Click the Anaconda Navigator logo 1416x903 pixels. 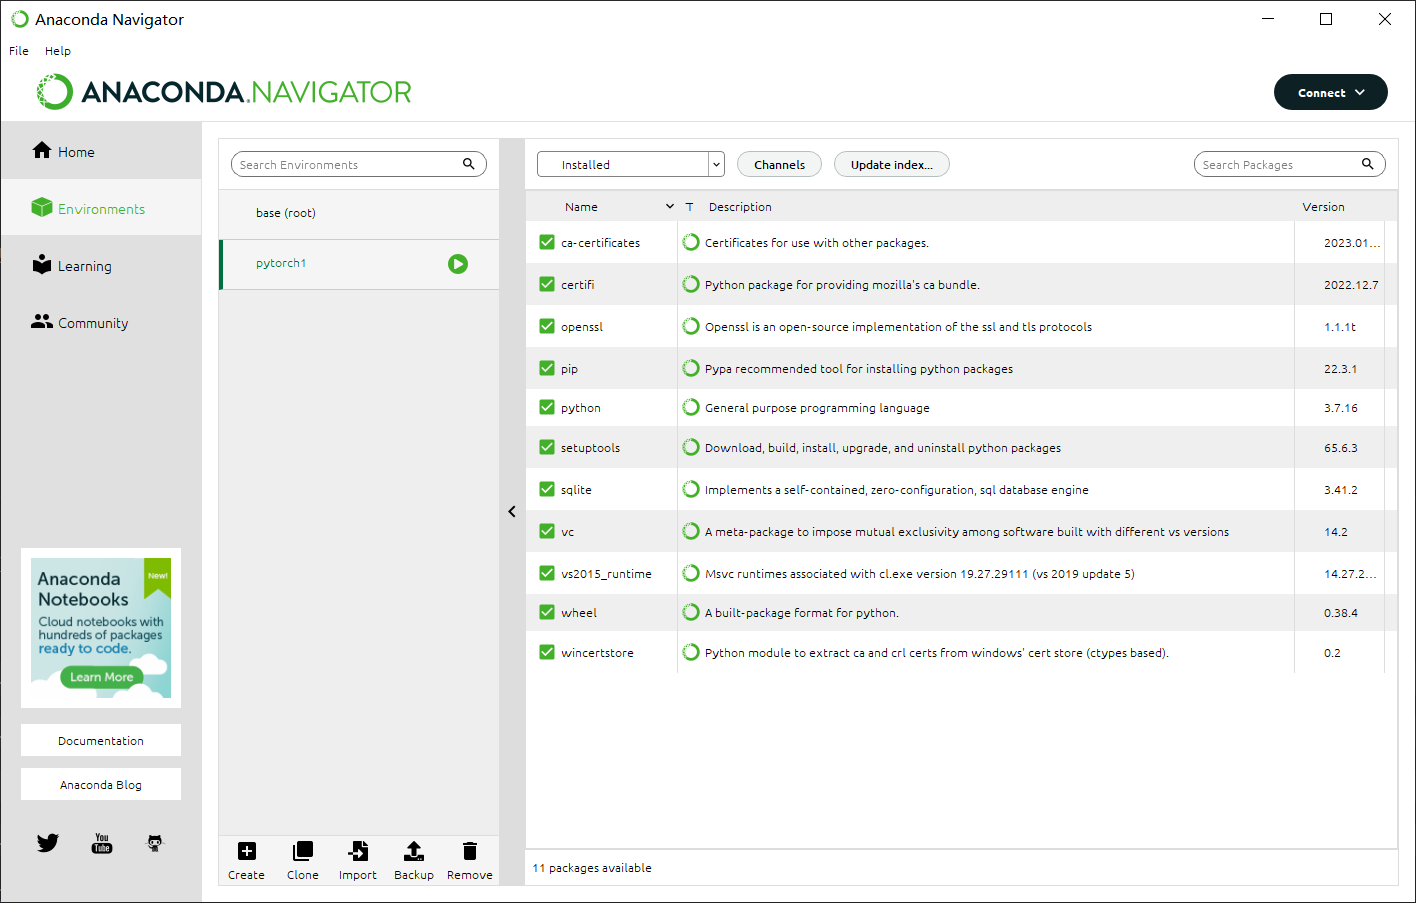224,92
